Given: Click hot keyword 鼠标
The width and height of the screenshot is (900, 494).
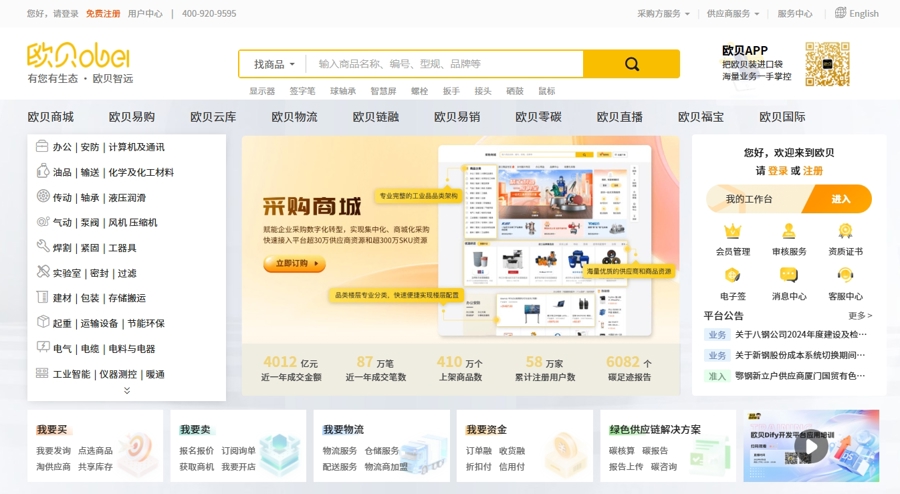Looking at the screenshot, I should [546, 91].
